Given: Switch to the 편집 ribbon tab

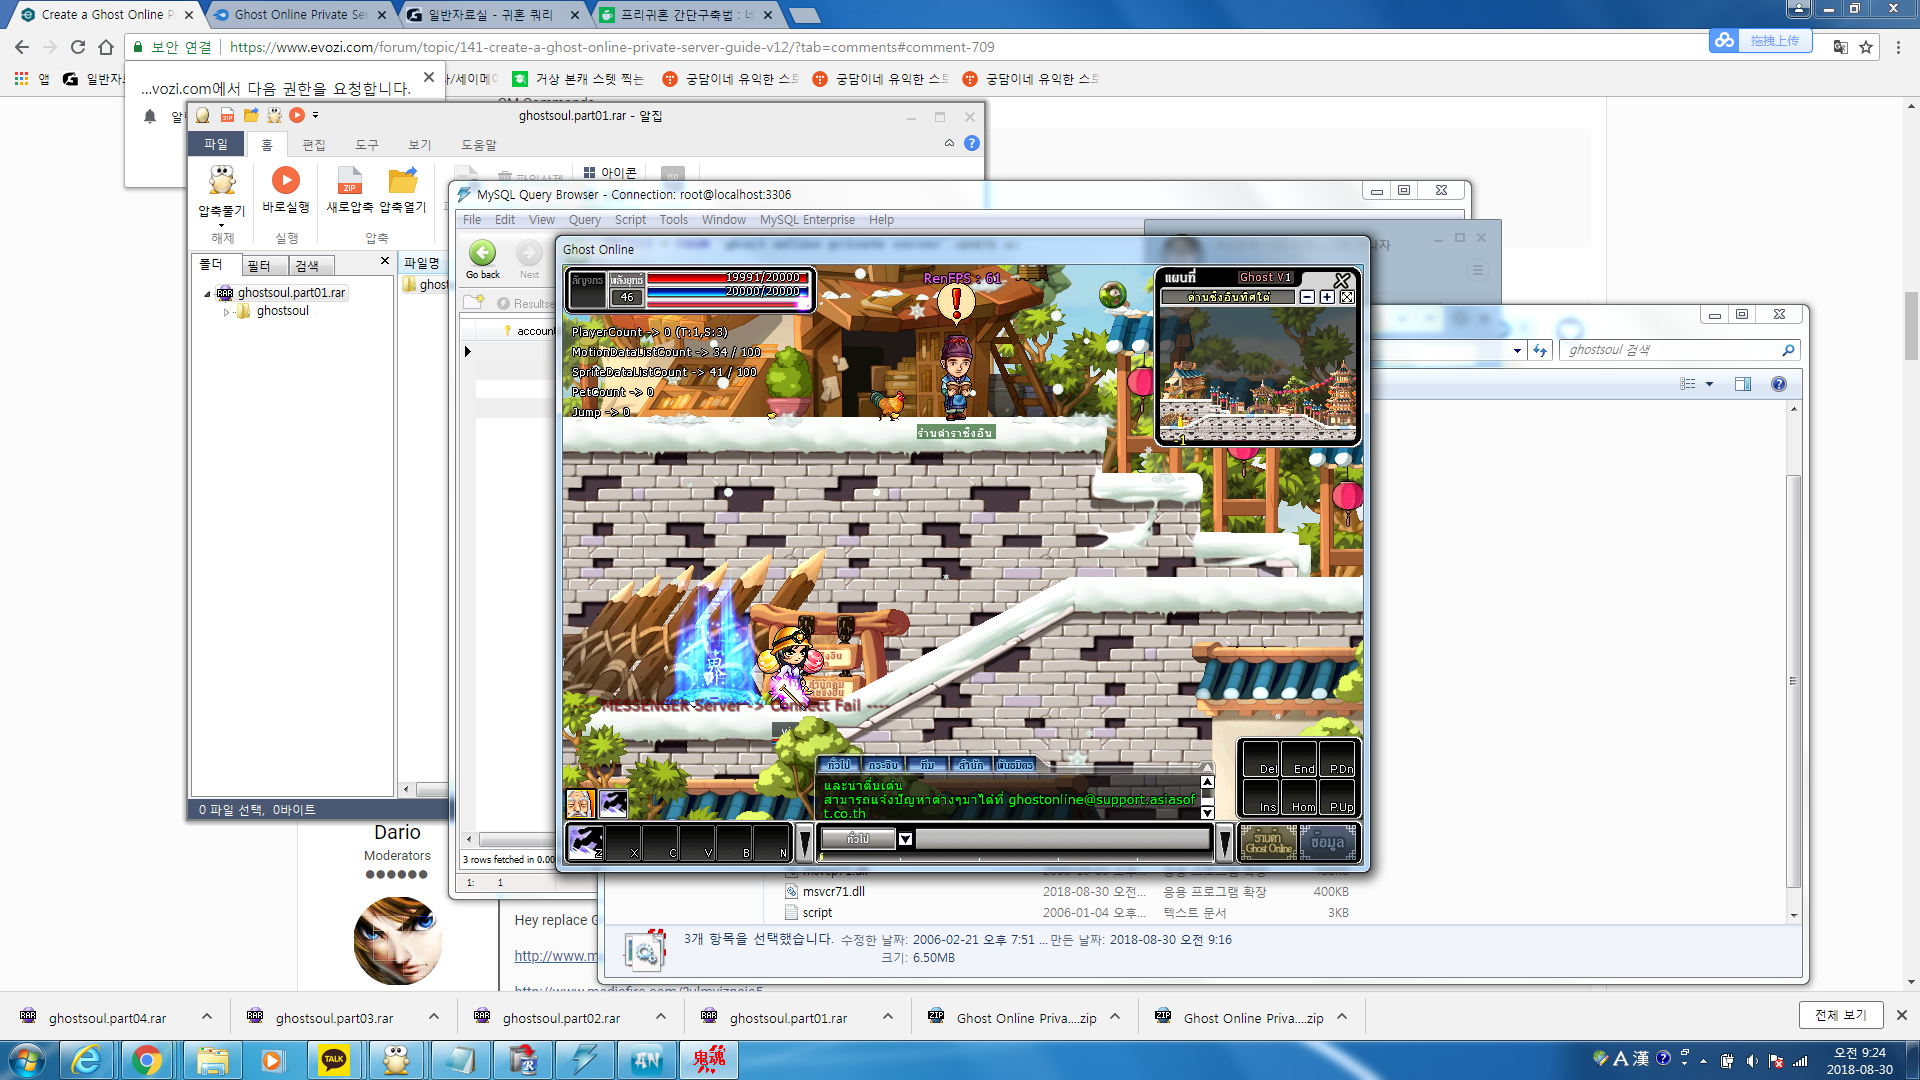Looking at the screenshot, I should click(314, 145).
